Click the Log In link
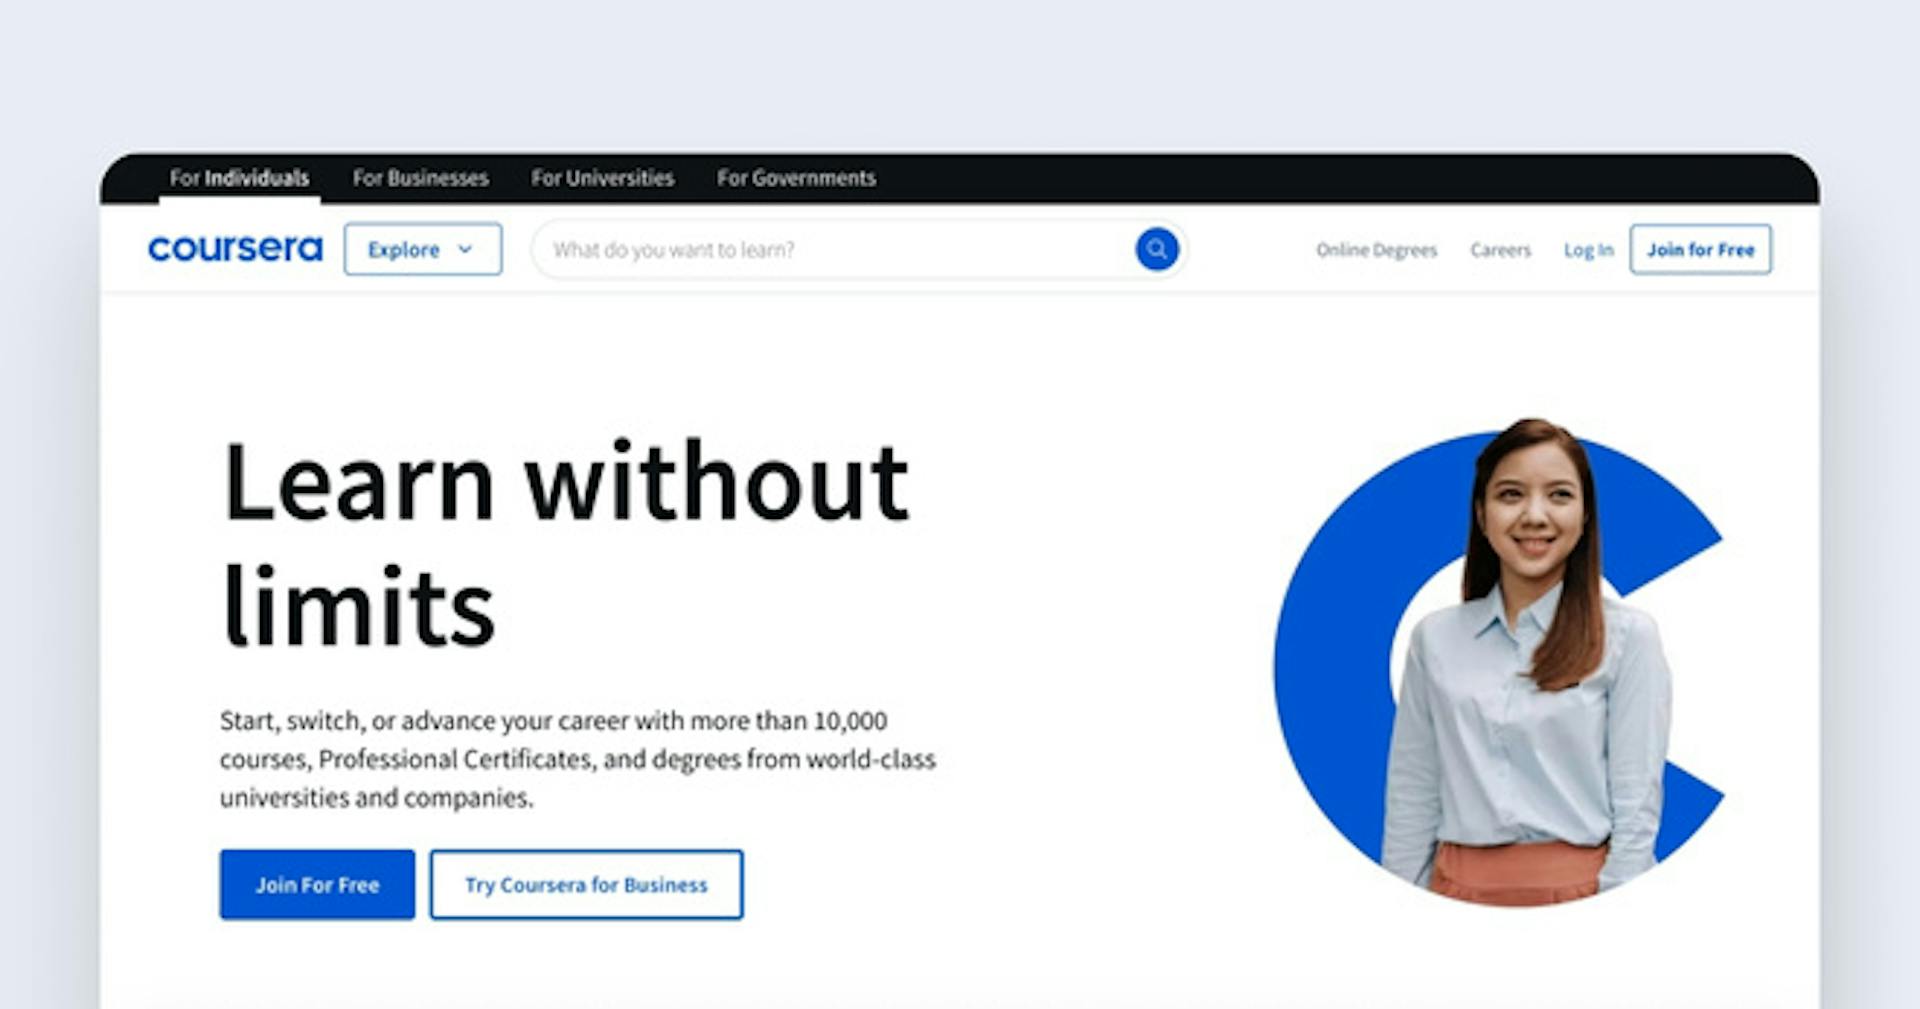 1588,250
